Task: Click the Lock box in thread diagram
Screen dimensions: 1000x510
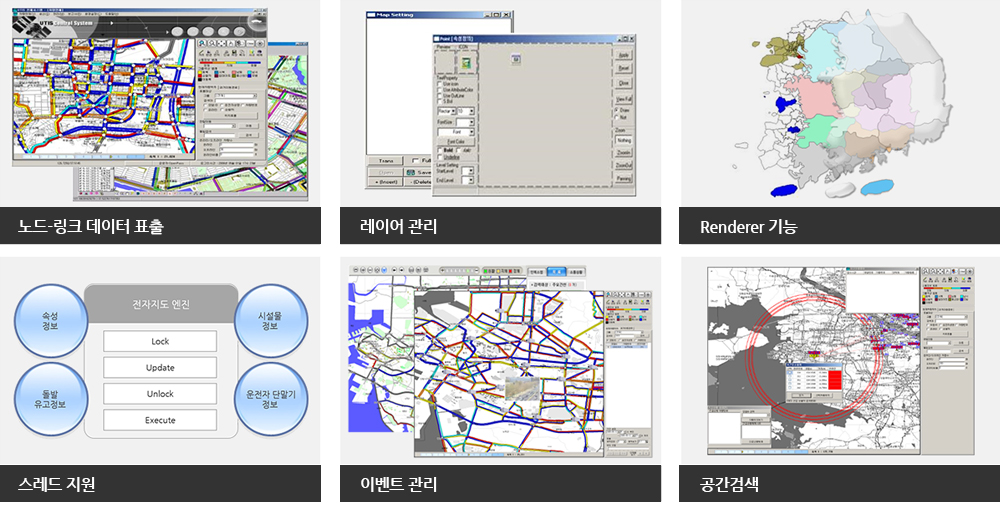Action: [x=160, y=341]
